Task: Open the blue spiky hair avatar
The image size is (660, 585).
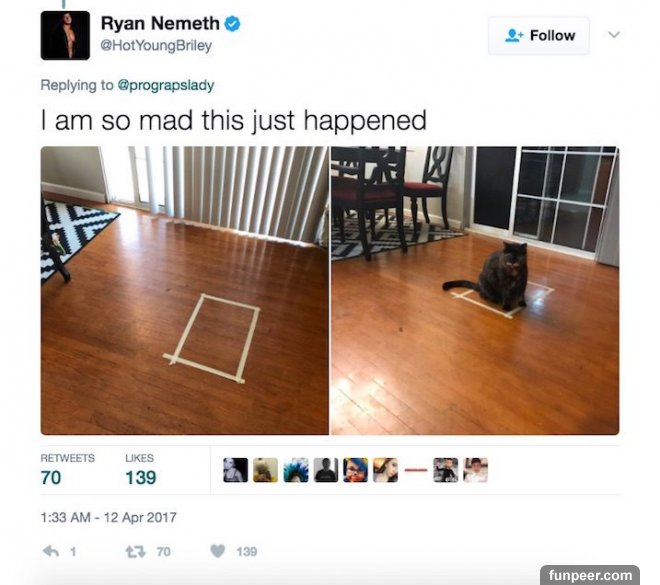Action: tap(295, 470)
